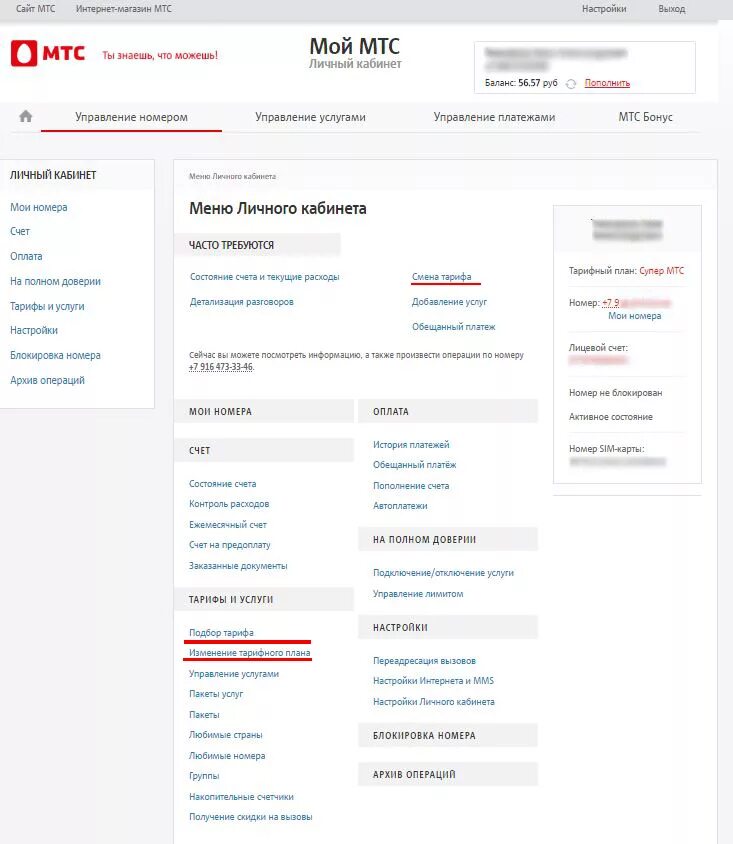Open Состояние счета и текущие расходы
Image resolution: width=733 pixels, height=844 pixels.
265,277
